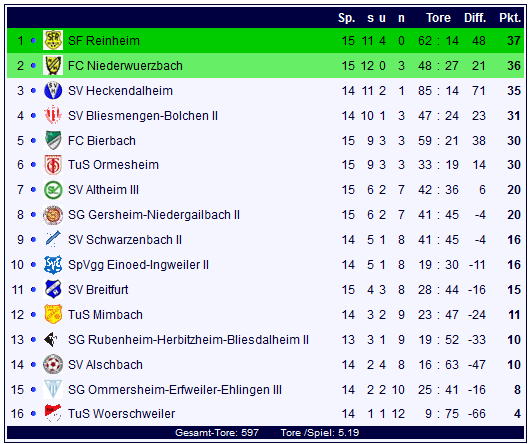Screen dimensions: 529x444
Task: Click the blue dot beside rank 1
Action: coord(33,40)
